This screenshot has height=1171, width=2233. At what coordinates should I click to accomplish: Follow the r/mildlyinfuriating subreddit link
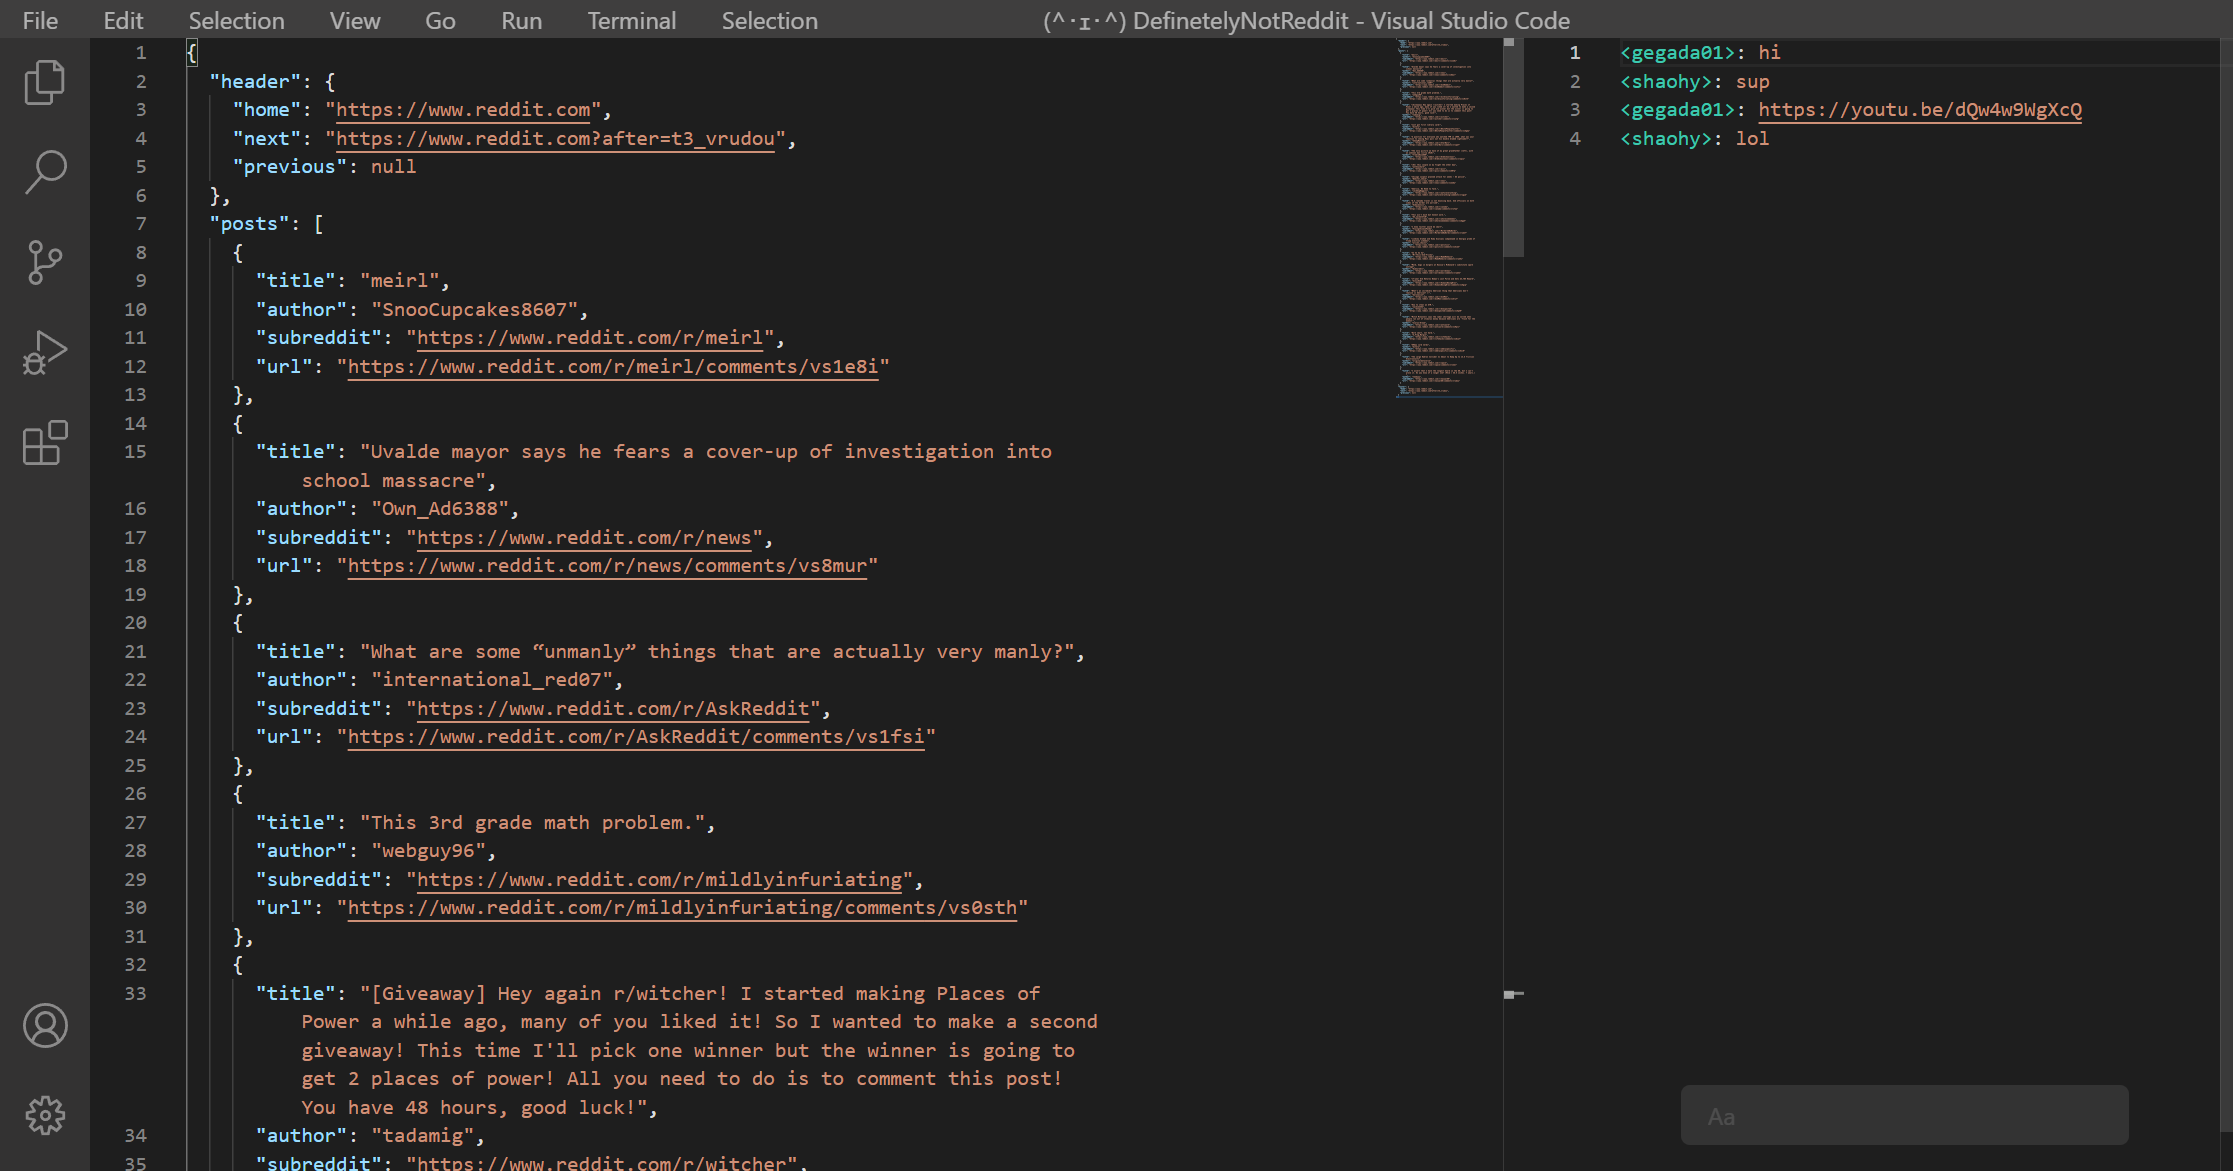coord(659,880)
